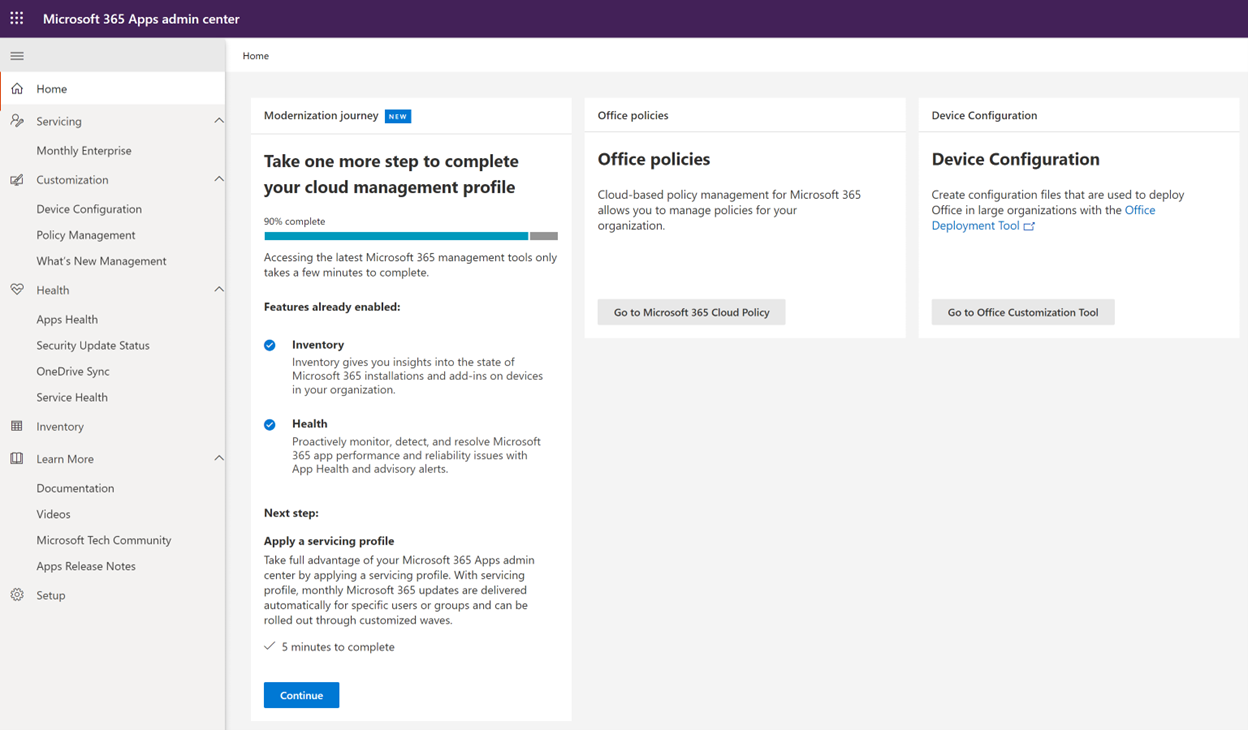Viewport: 1248px width, 730px height.
Task: Open the Office Deployment Tool link
Action: (976, 225)
